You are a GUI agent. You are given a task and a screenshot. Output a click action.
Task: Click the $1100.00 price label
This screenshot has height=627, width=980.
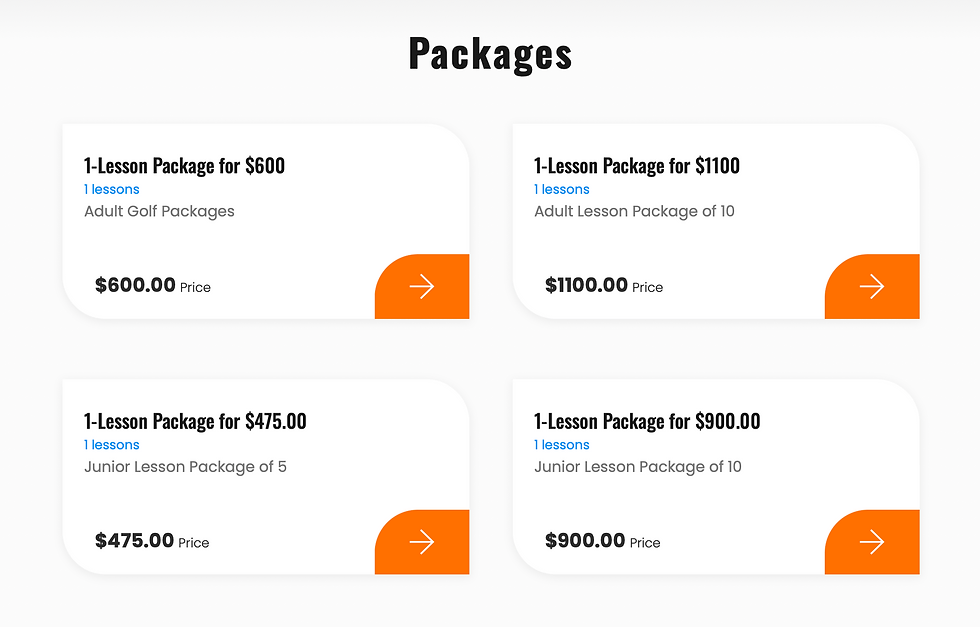point(586,285)
